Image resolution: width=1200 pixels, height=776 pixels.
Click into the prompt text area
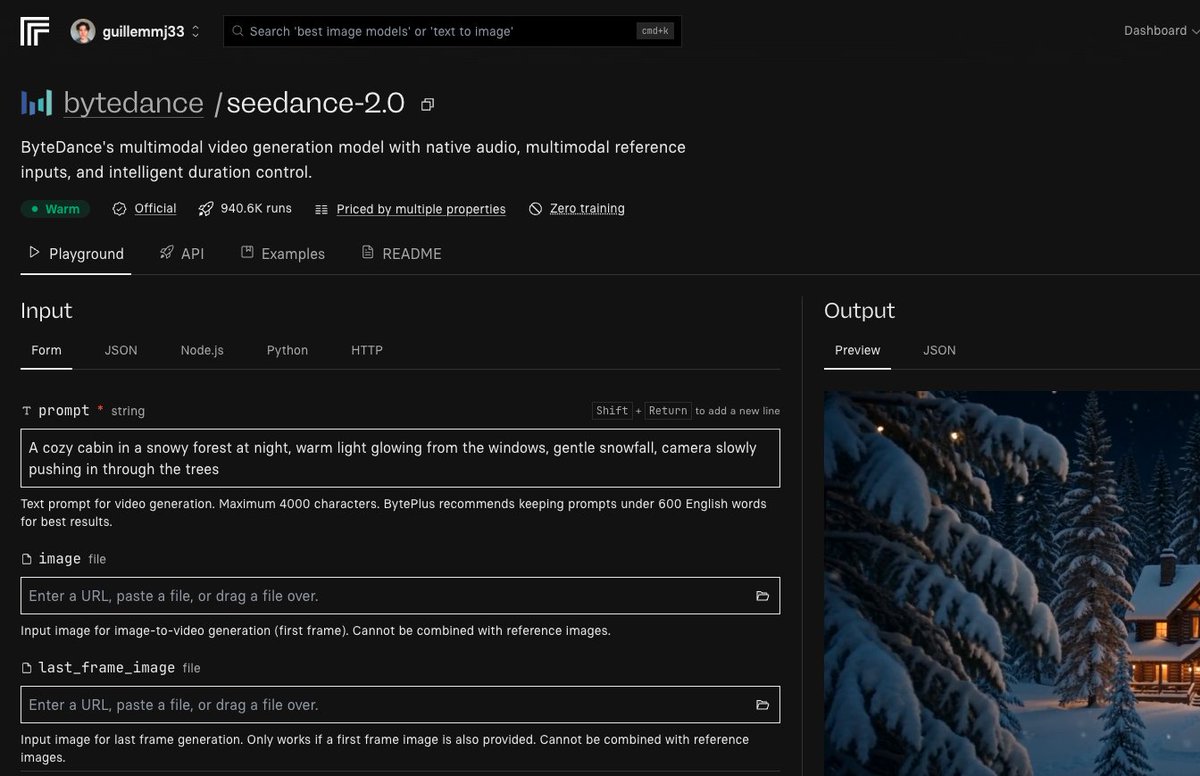click(x=400, y=458)
